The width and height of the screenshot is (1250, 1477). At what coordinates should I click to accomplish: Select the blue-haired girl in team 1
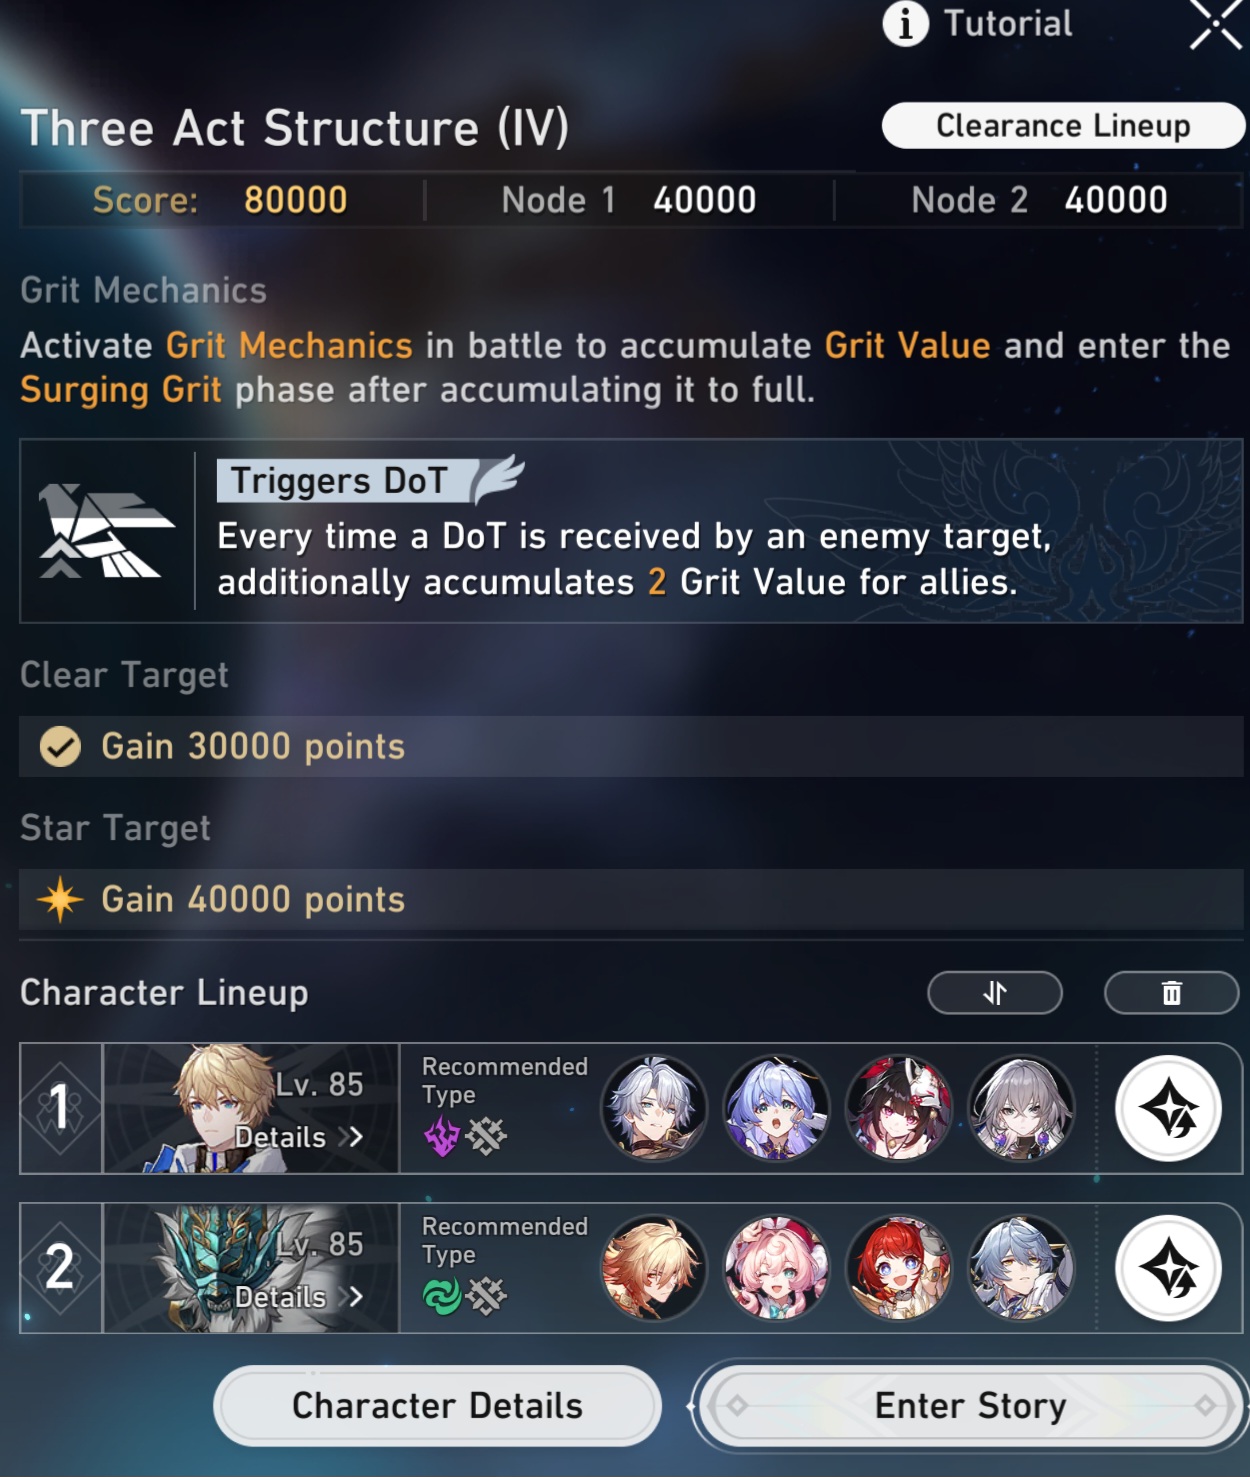(x=776, y=1108)
